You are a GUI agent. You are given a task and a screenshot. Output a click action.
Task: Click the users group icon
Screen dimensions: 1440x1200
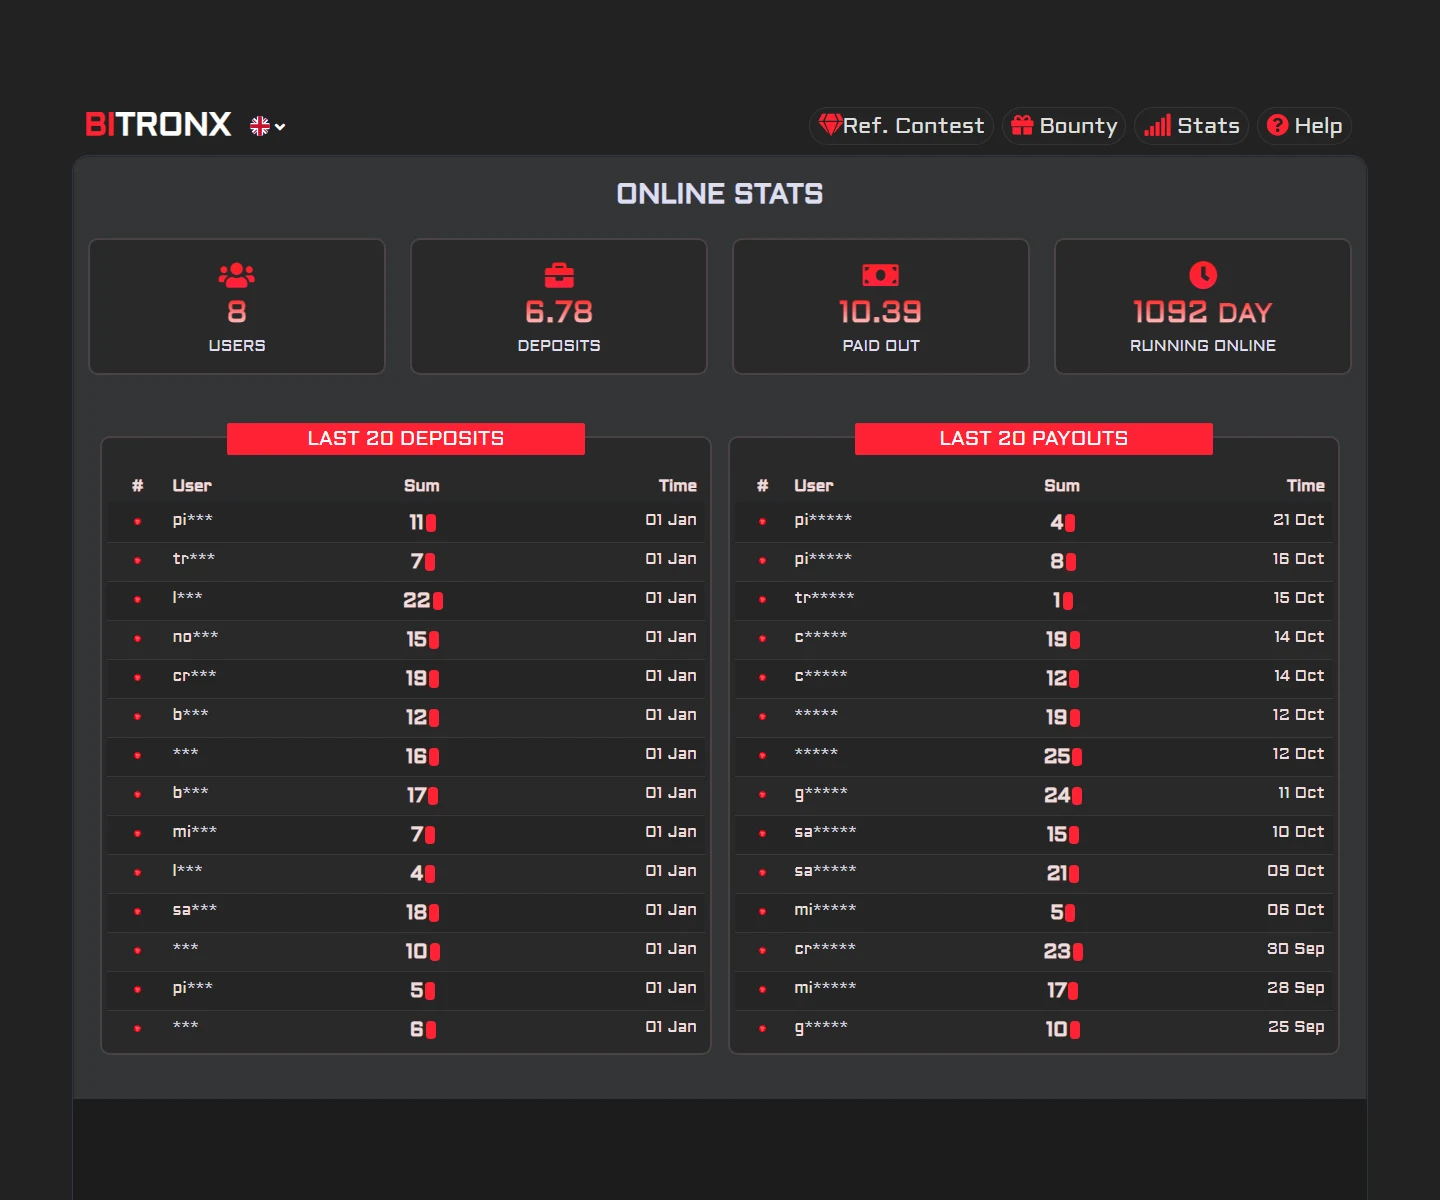pos(237,275)
